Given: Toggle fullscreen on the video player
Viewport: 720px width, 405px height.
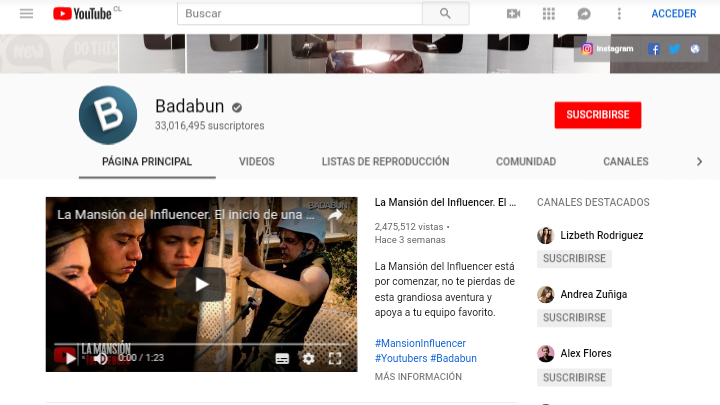Looking at the screenshot, I should pyautogui.click(x=335, y=358).
